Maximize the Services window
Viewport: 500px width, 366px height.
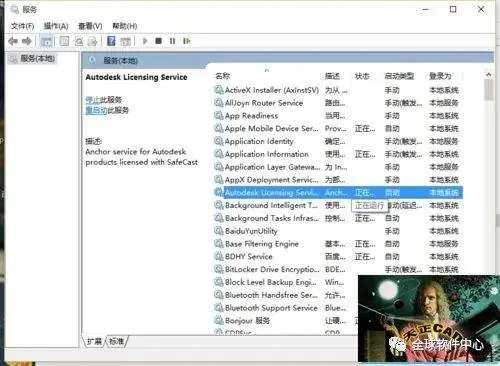[453, 9]
